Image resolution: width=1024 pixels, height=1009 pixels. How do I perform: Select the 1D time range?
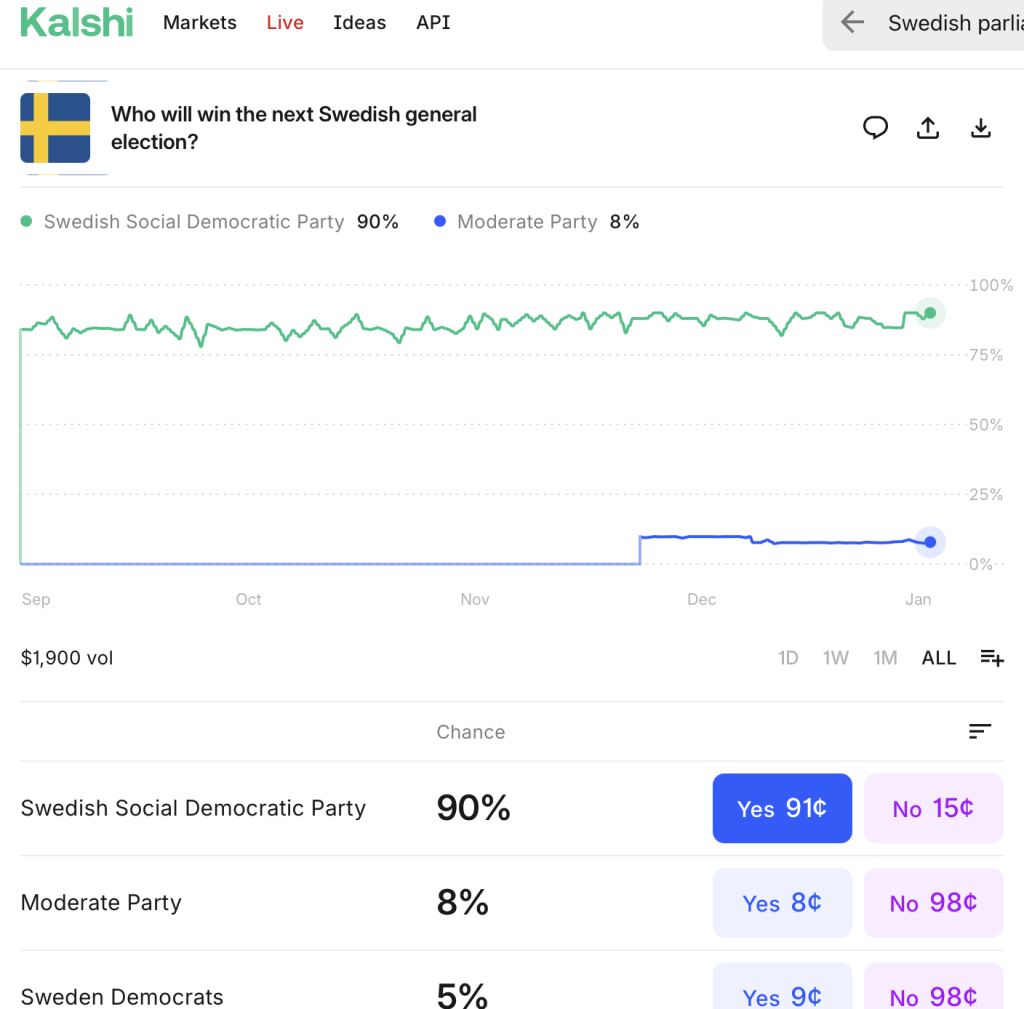coord(788,658)
